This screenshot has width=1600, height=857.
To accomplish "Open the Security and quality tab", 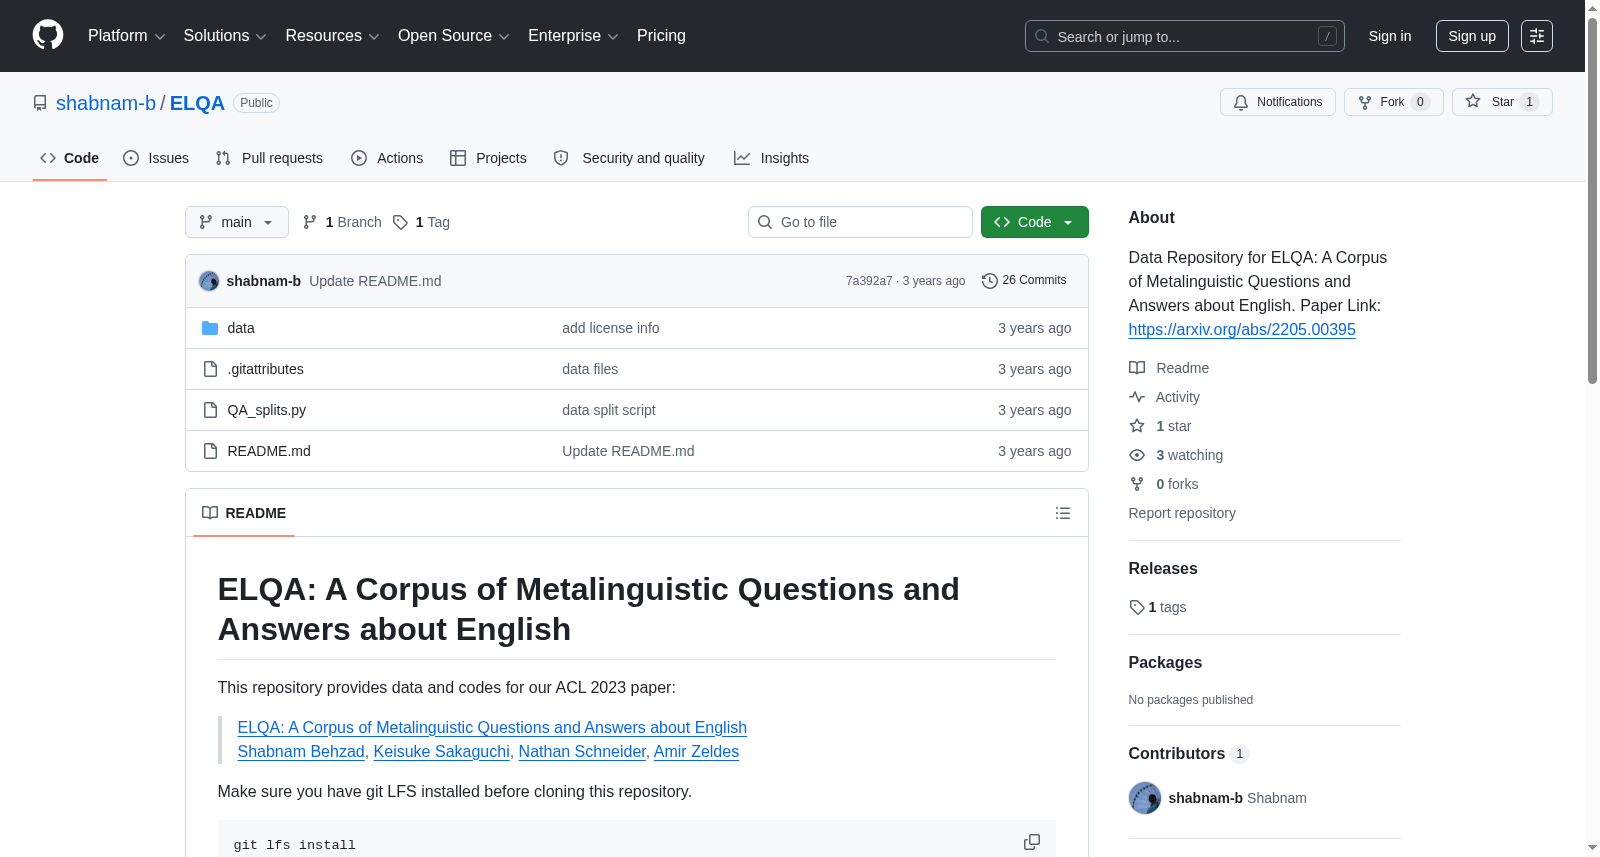I will click(x=629, y=158).
